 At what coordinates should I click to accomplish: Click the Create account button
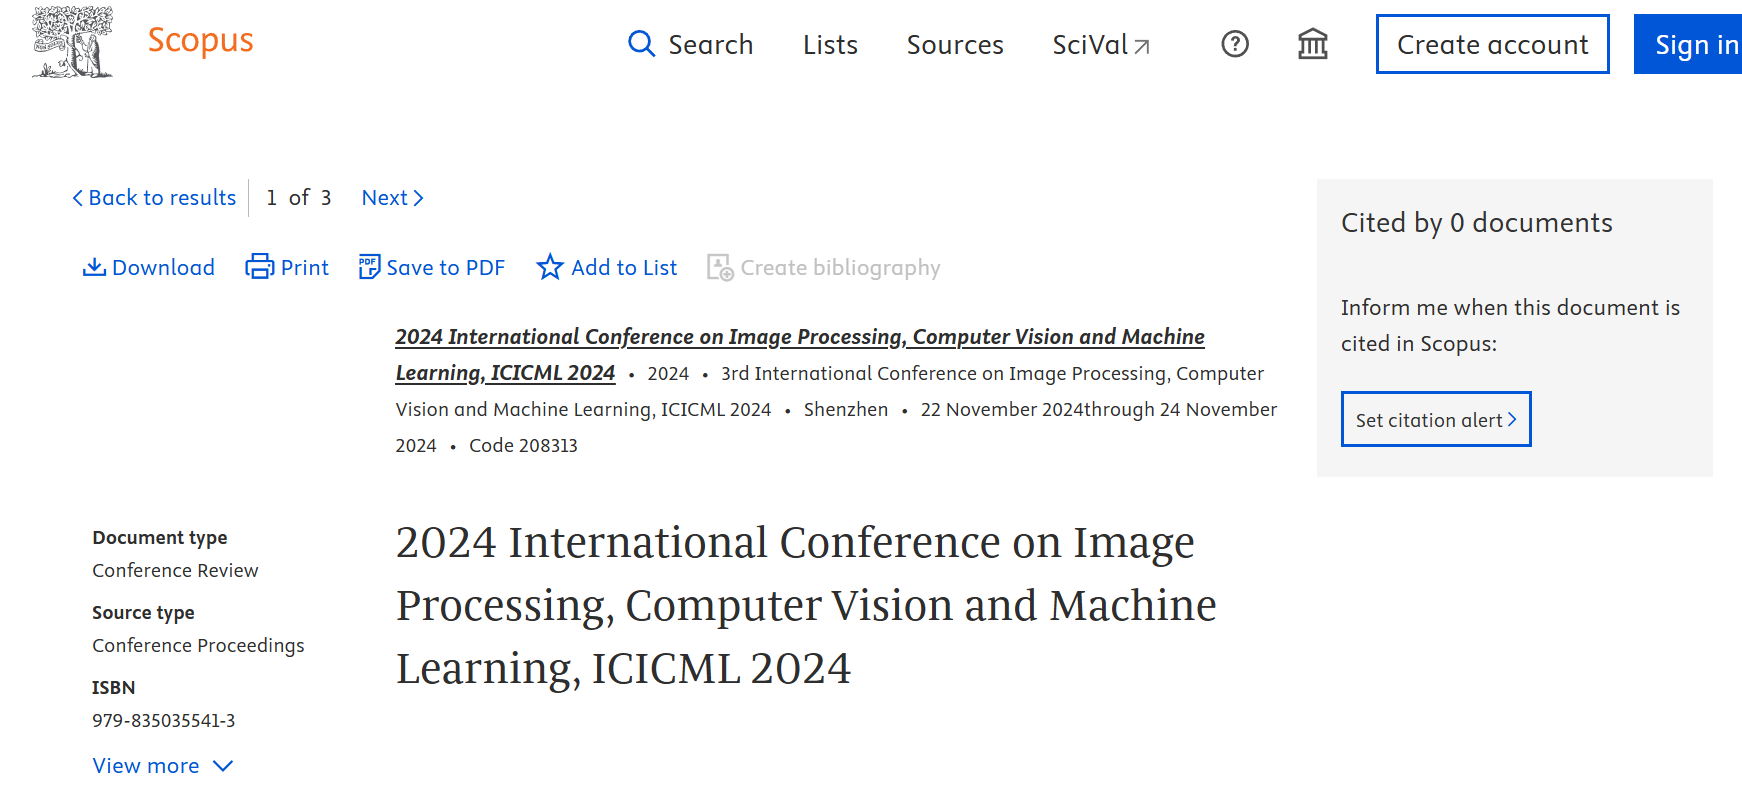[x=1492, y=44]
